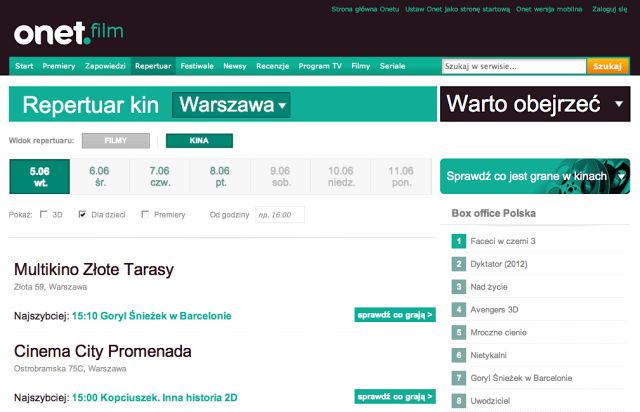Open 15:10 Goryl Śnieżek w Barcelonie showing
Image resolution: width=640 pixels, height=412 pixels.
152,316
